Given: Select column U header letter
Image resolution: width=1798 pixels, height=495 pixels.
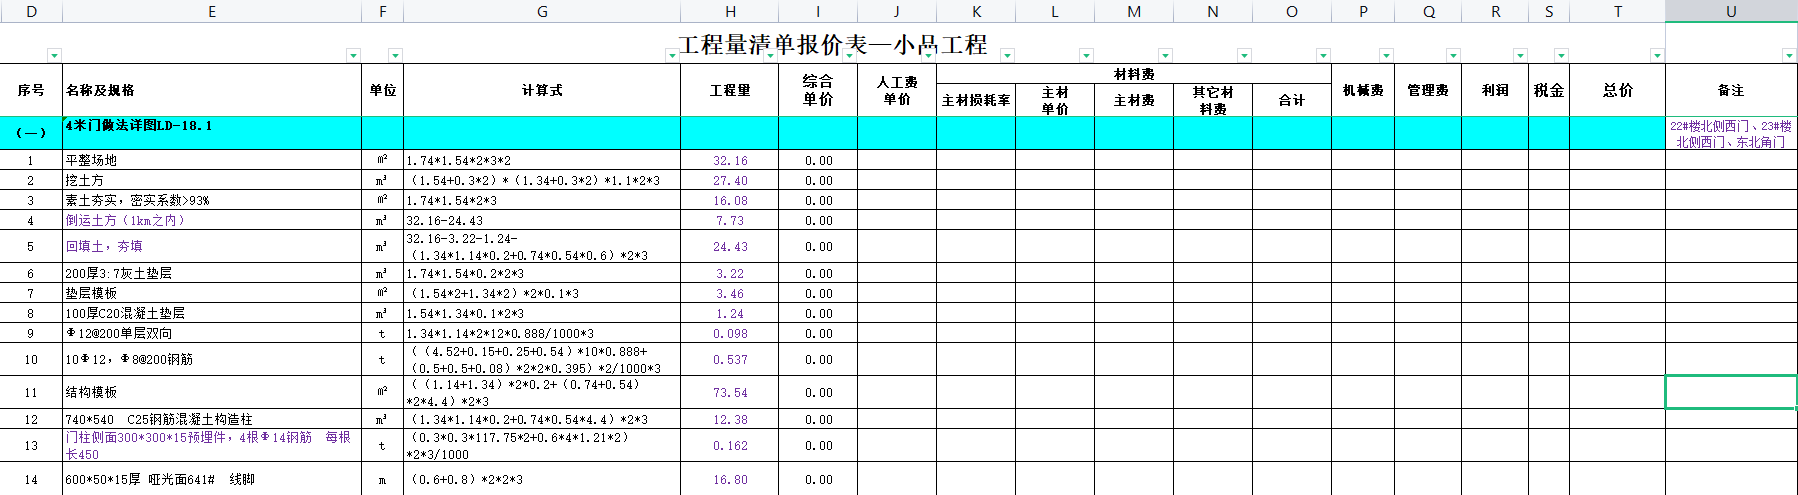Looking at the screenshot, I should (1731, 11).
